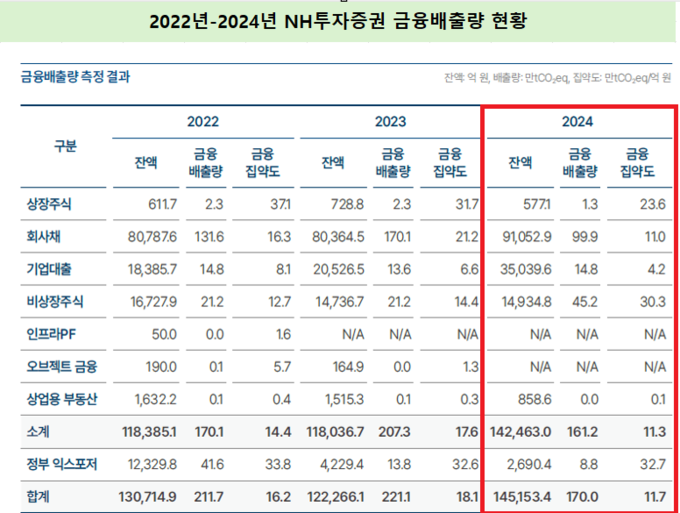Select the heading '금융배출량 측정 결과'
Screen dimensions: 680x513
[75, 77]
